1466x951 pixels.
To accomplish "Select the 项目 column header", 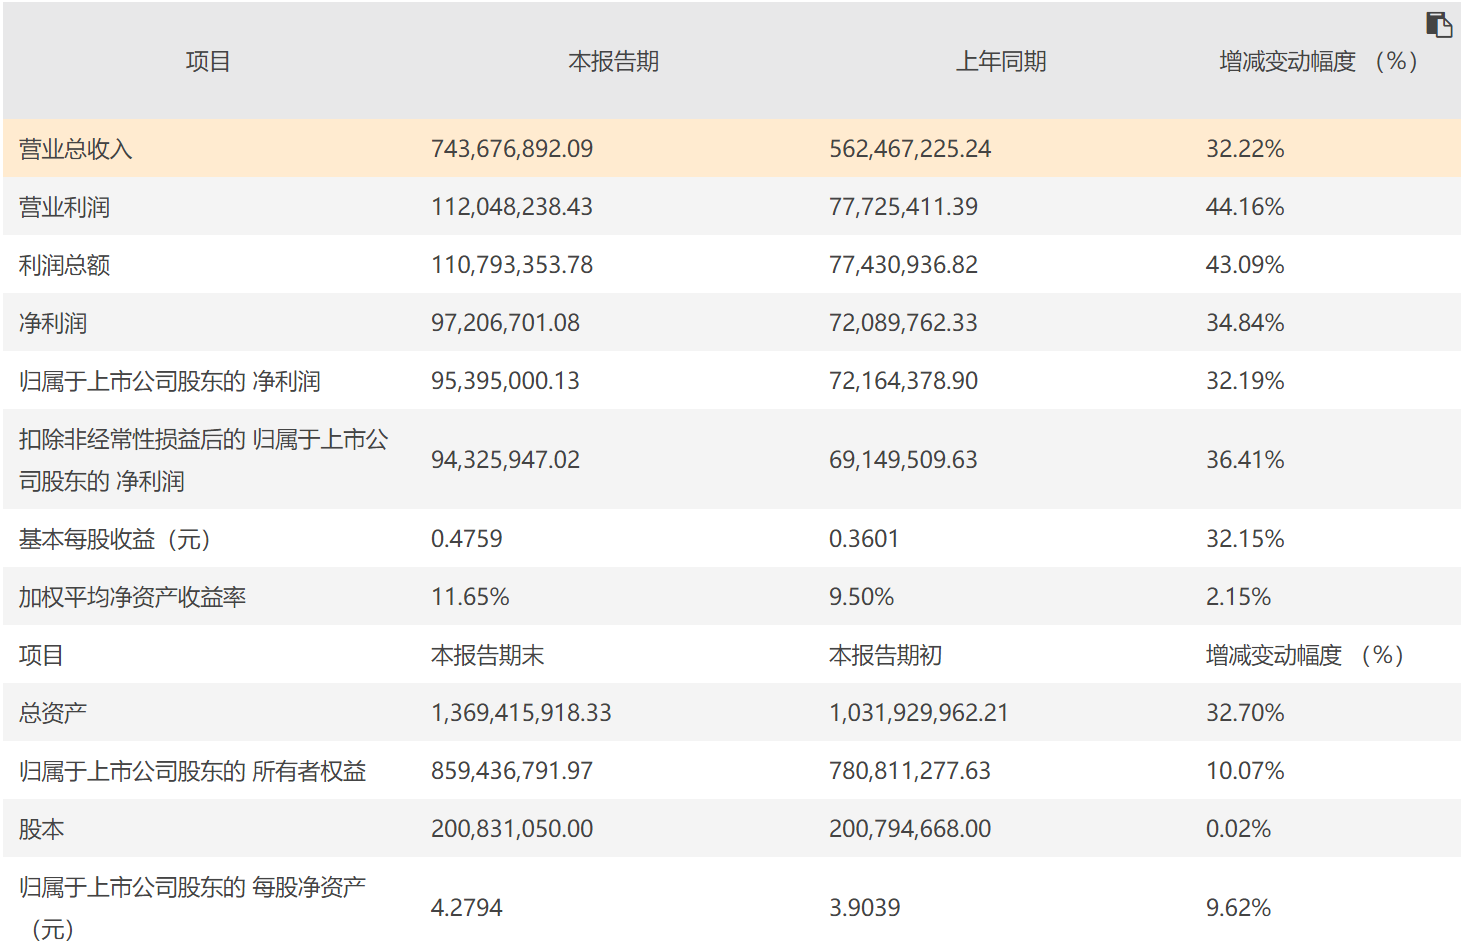I will (208, 62).
